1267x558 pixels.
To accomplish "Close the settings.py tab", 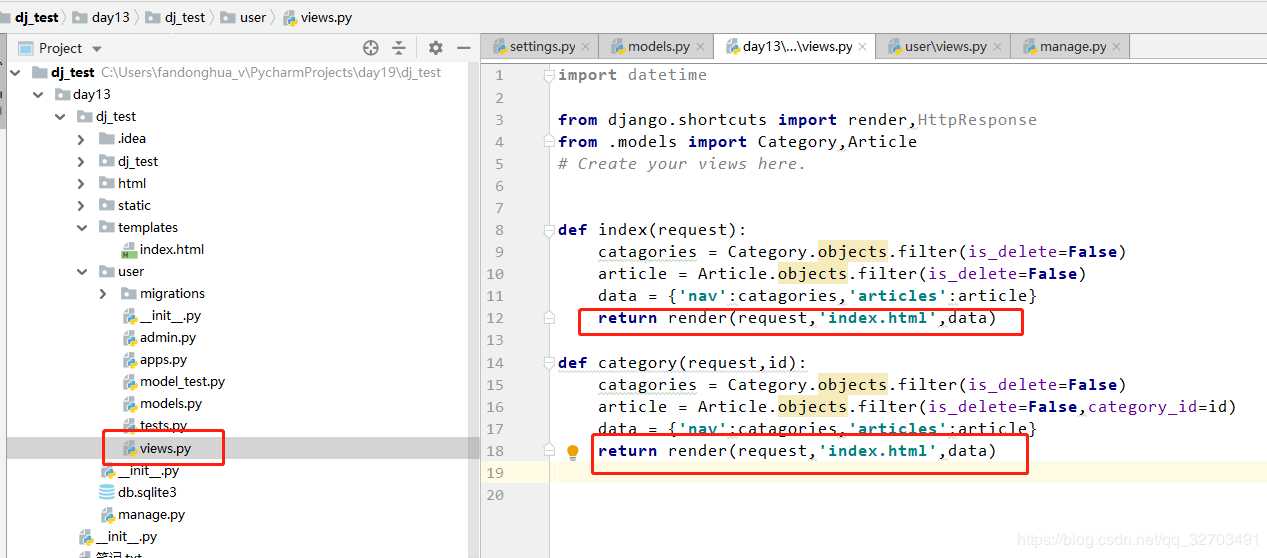I will (588, 46).
